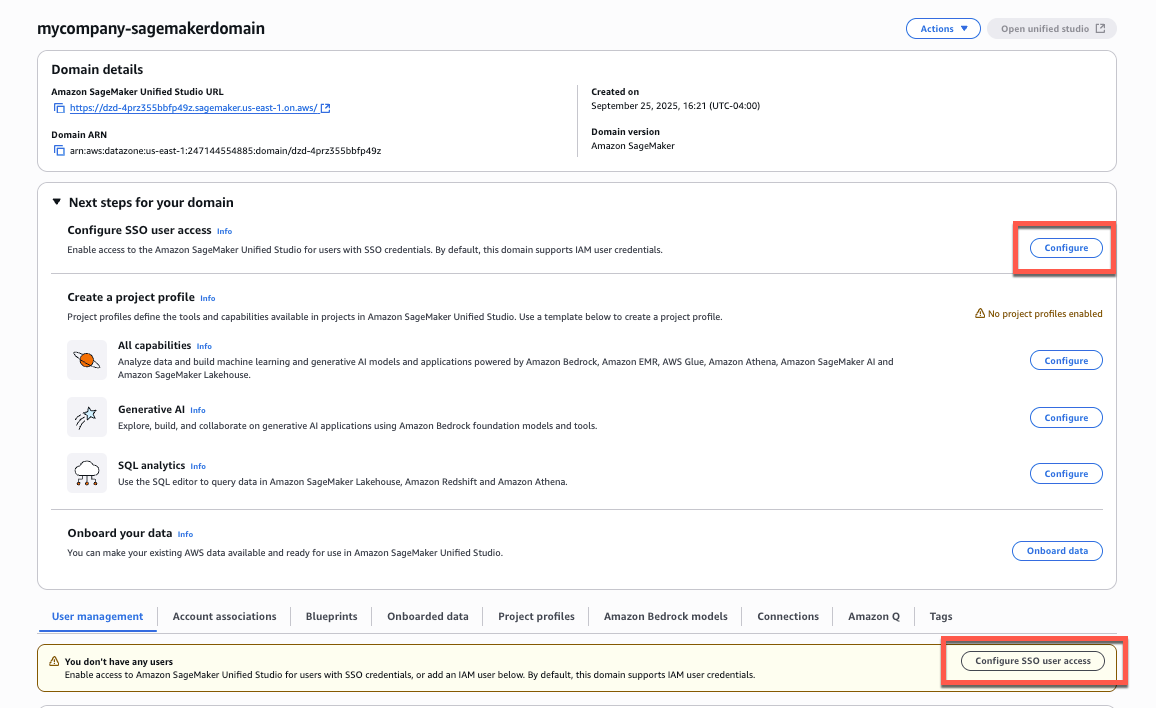The image size is (1156, 708).
Task: Click the external link icon beside the Studio URL
Action: pyautogui.click(x=325, y=108)
